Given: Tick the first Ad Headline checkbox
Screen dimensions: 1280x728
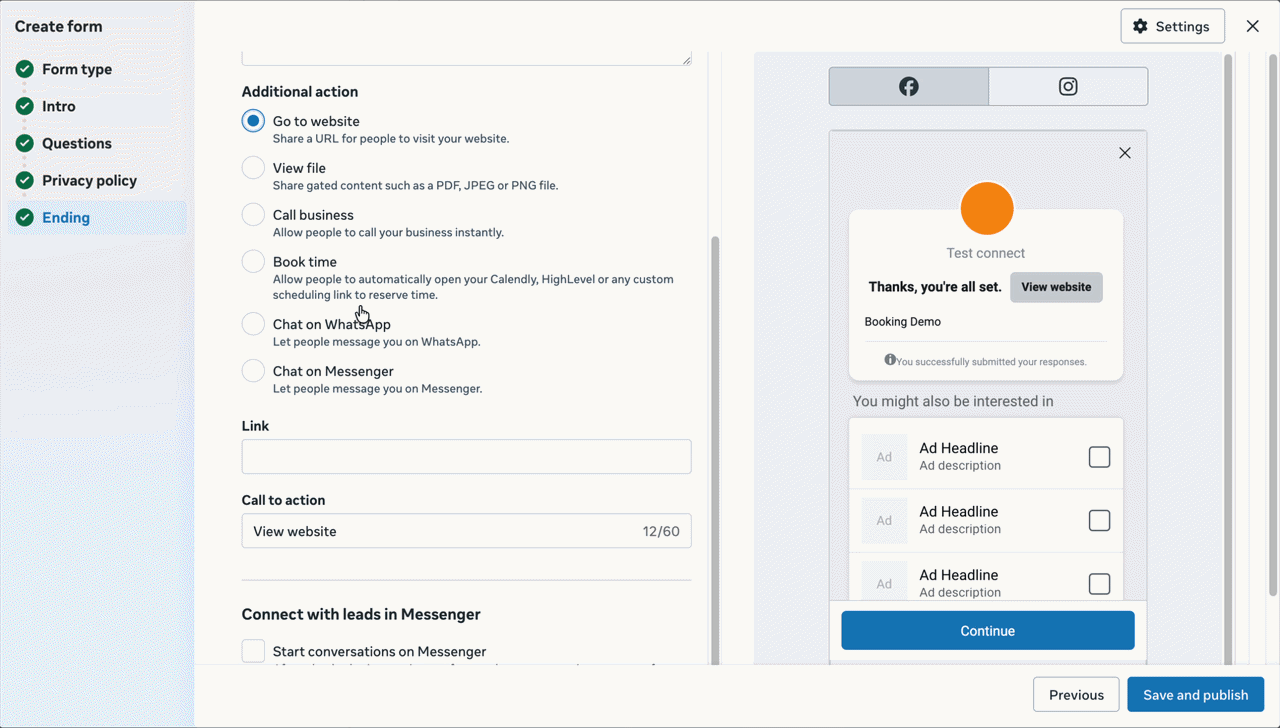Looking at the screenshot, I should [x=1099, y=457].
